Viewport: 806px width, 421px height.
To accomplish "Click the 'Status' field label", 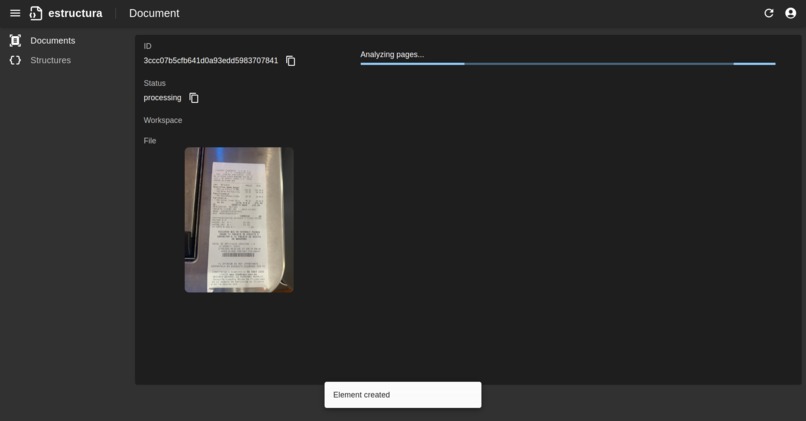I will coord(155,83).
